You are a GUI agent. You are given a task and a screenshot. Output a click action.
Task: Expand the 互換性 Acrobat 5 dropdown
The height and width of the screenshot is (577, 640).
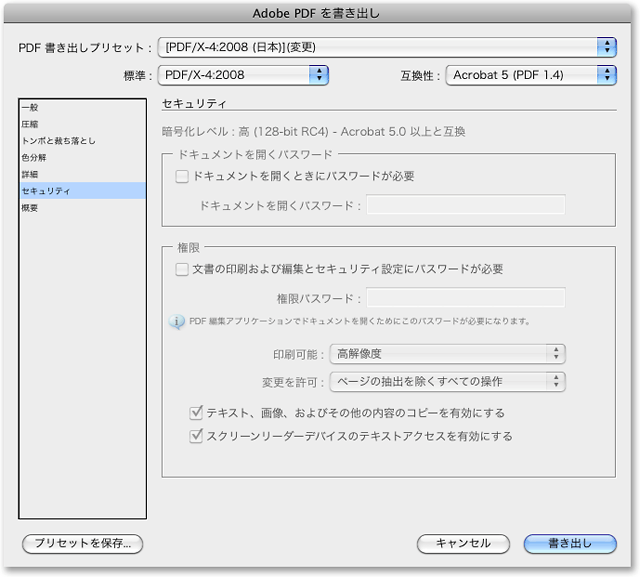pos(530,74)
